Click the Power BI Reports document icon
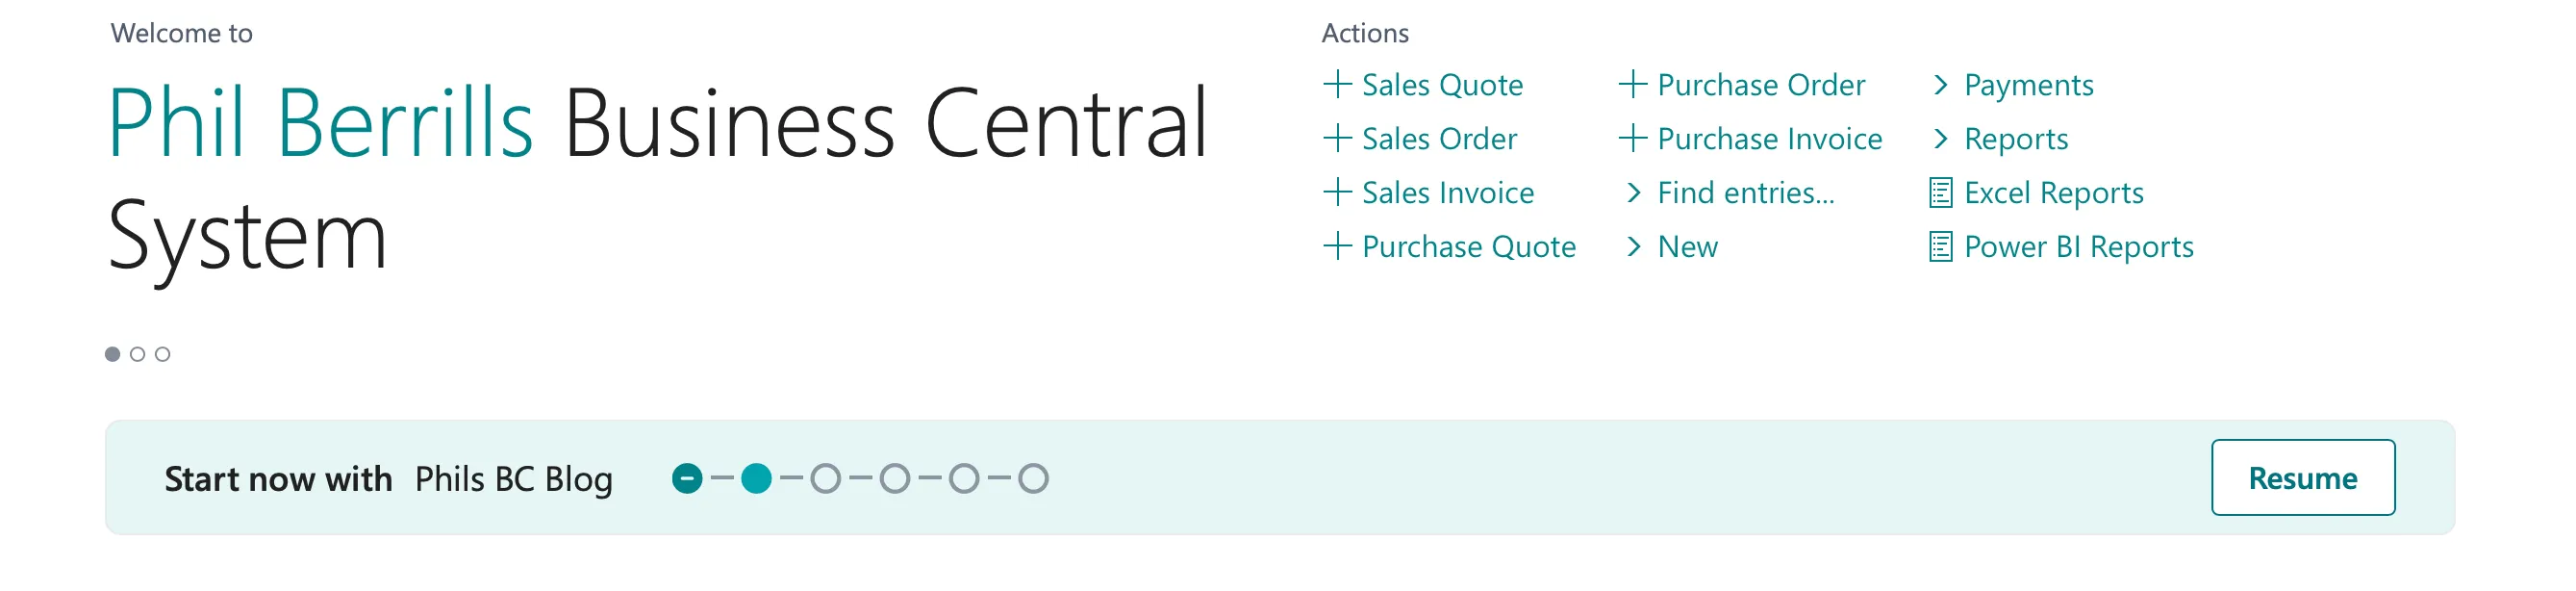The image size is (2576, 591). (1940, 246)
